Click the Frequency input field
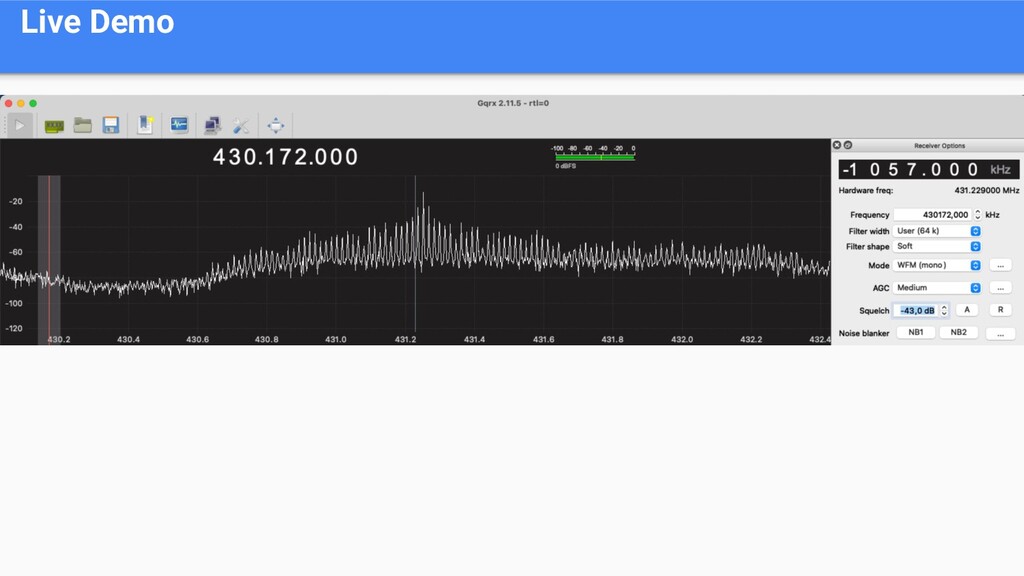Screen dimensions: 1024x576 (x=932, y=214)
